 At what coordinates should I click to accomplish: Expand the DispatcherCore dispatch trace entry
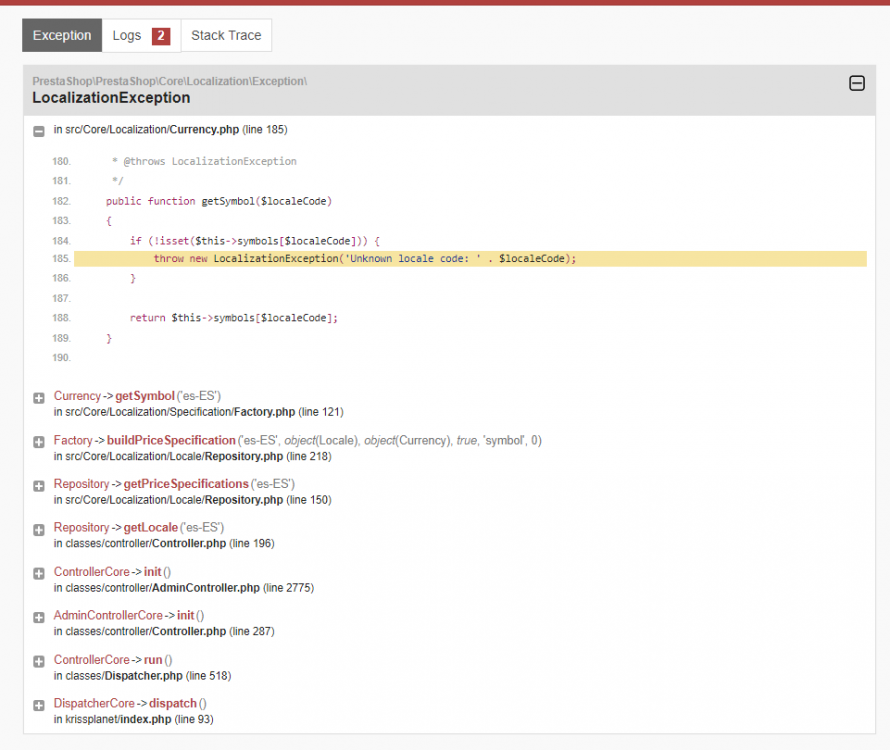[39, 705]
